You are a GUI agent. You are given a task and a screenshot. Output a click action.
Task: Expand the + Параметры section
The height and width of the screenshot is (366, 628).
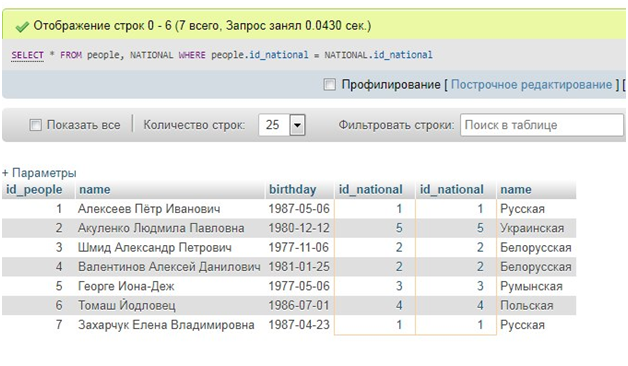39,173
